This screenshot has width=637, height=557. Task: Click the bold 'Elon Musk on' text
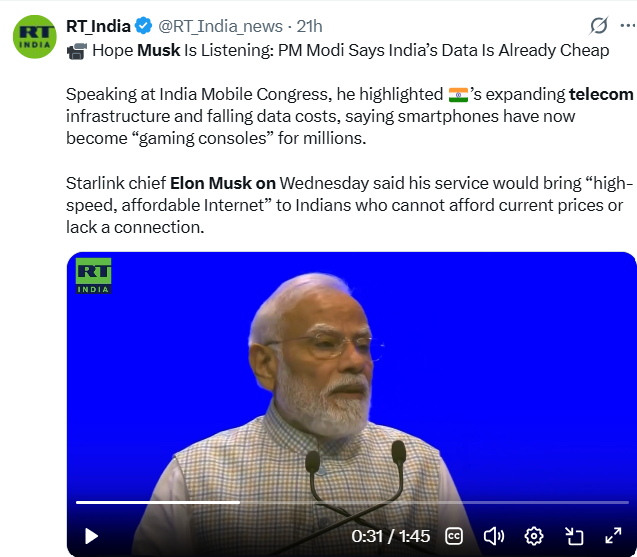point(223,183)
